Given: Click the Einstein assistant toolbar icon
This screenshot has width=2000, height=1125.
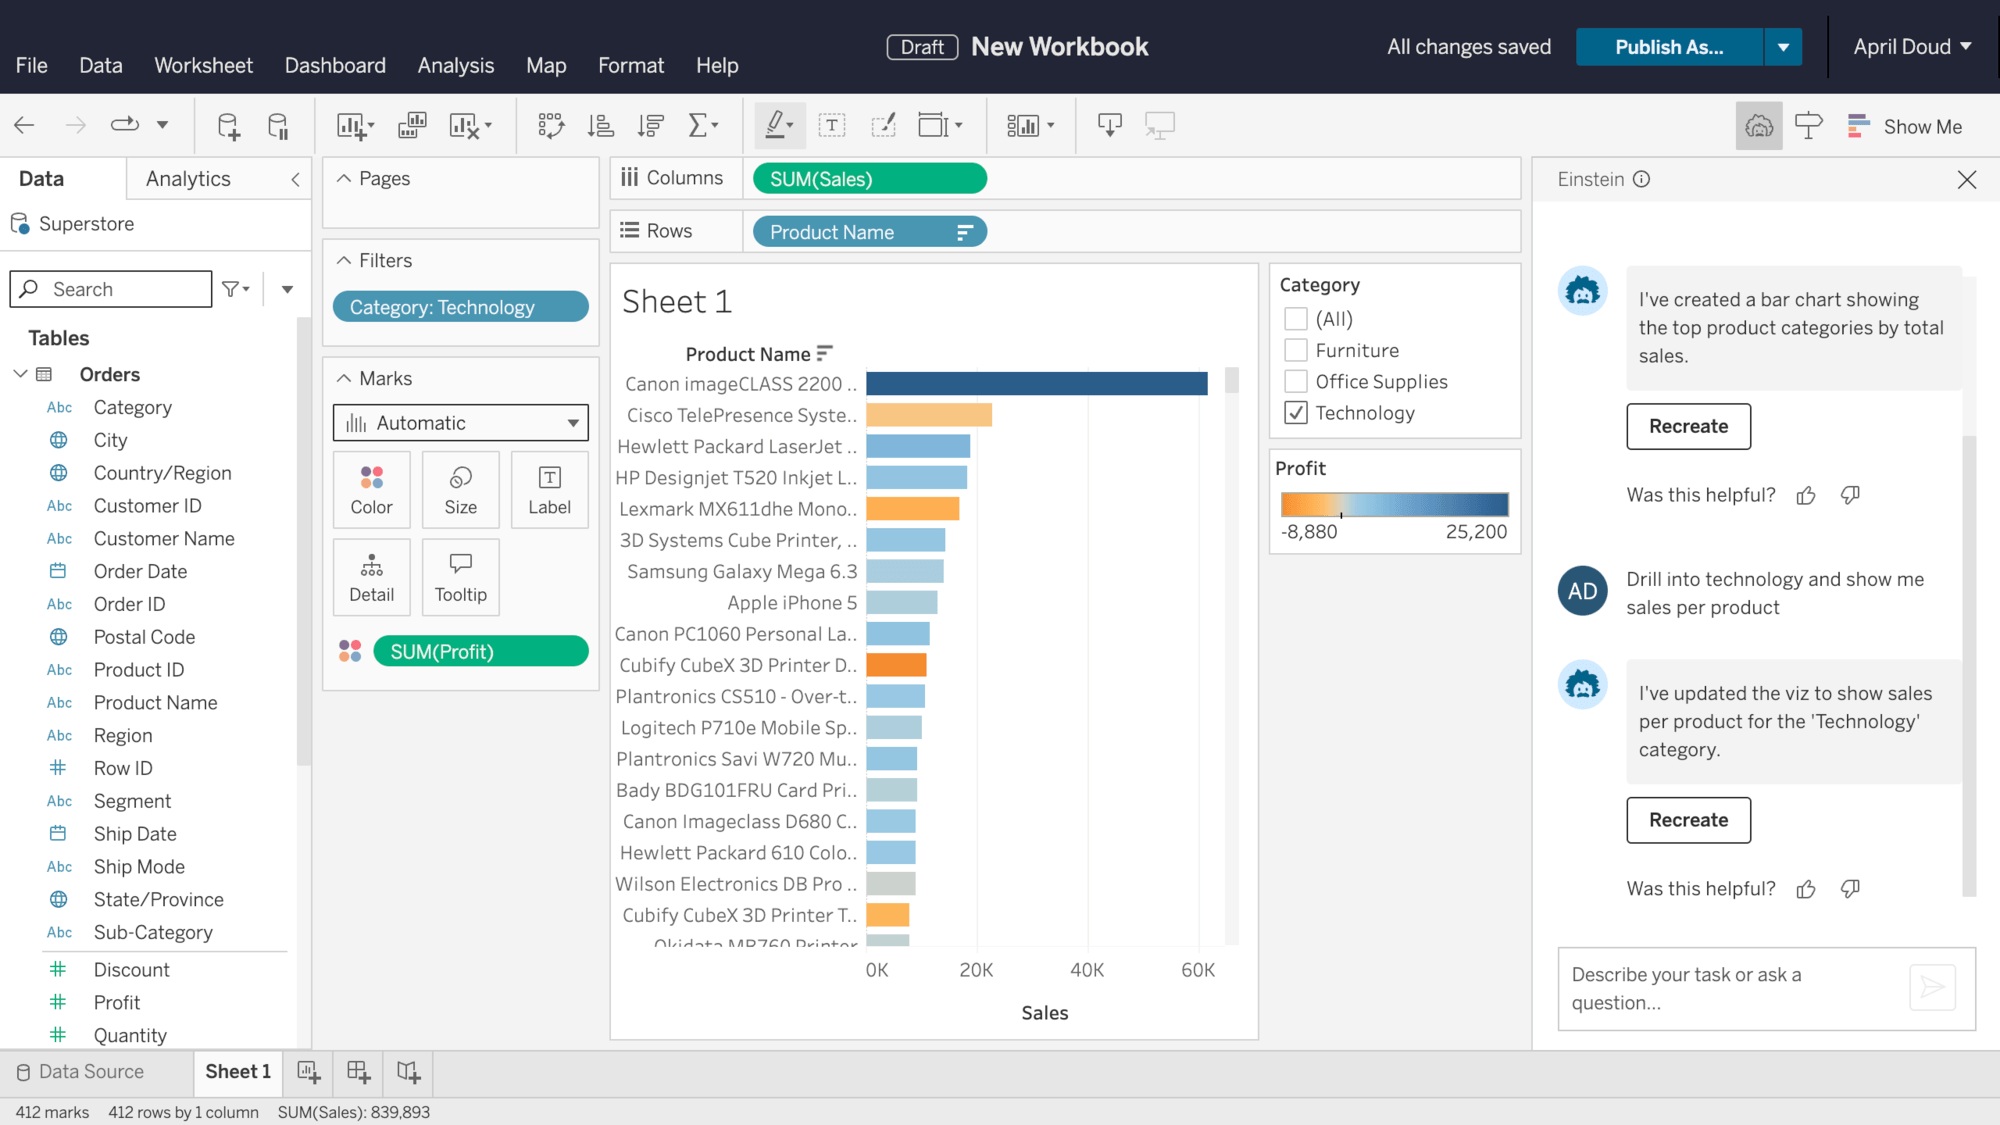Looking at the screenshot, I should pos(1758,126).
